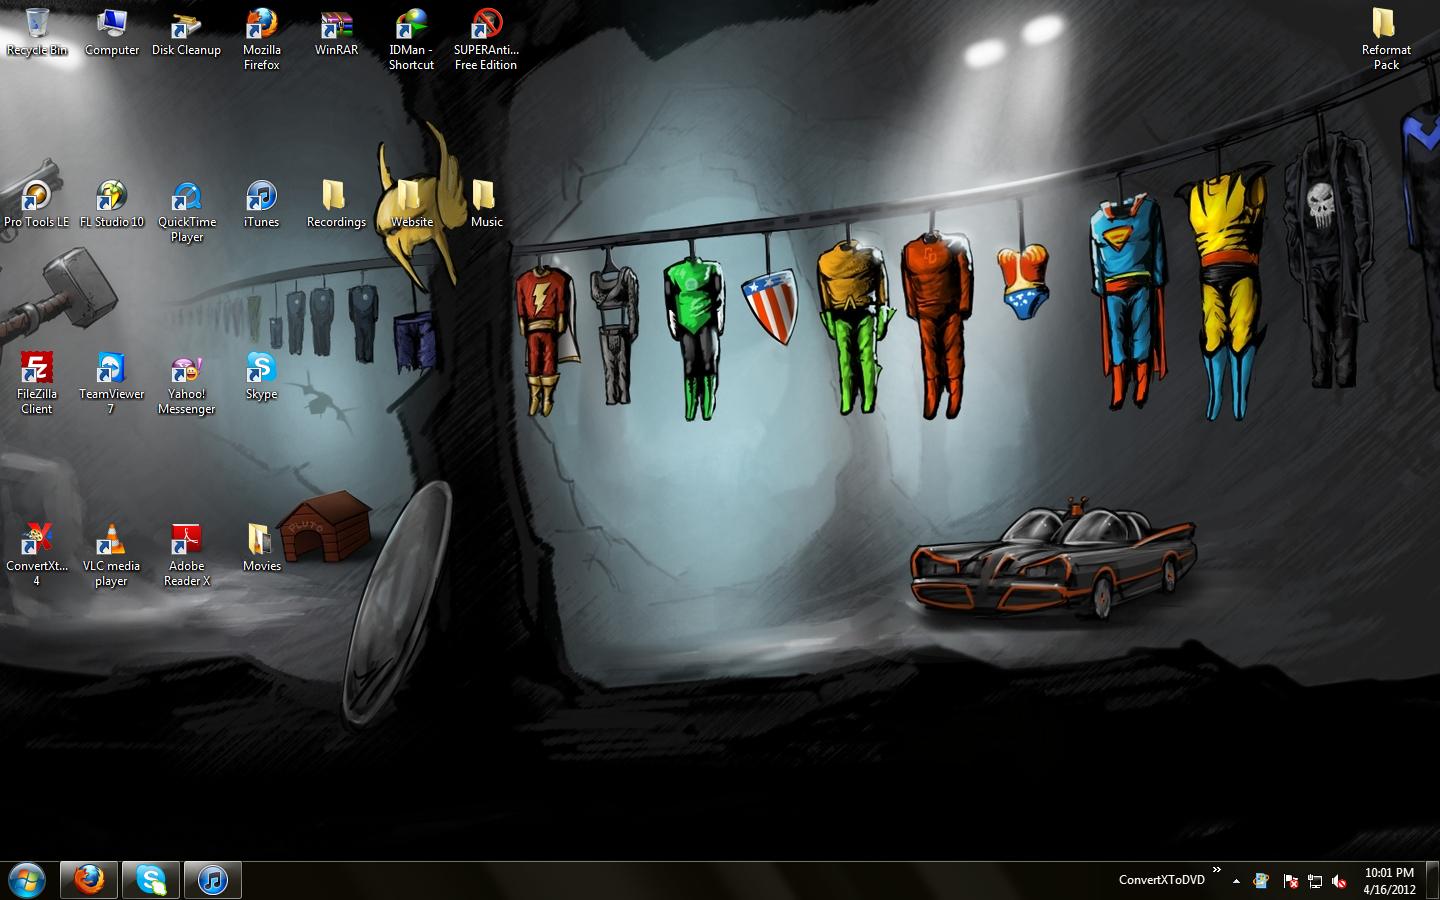Click the muted volume tray icon
The height and width of the screenshot is (900, 1440).
click(x=1339, y=881)
